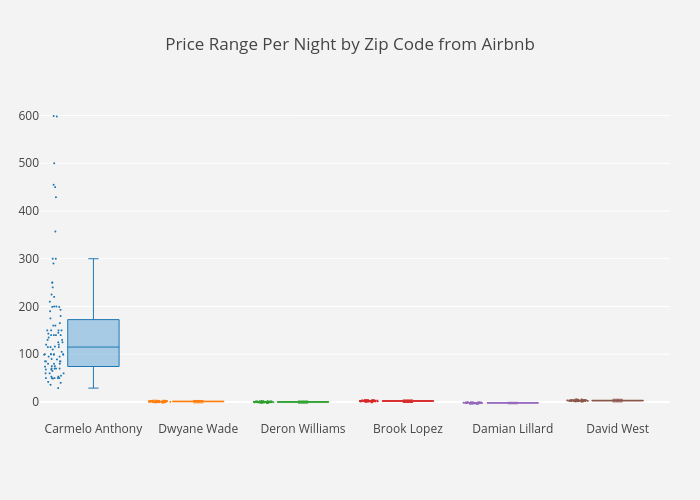Click the Dwyane Wade axis label
This screenshot has width=700, height=500.
[x=198, y=429]
